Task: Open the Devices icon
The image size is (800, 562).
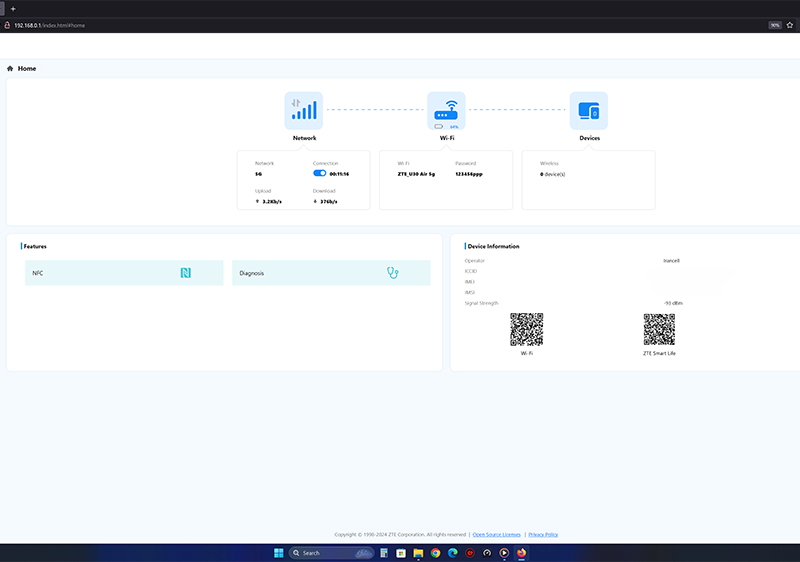Action: (589, 110)
